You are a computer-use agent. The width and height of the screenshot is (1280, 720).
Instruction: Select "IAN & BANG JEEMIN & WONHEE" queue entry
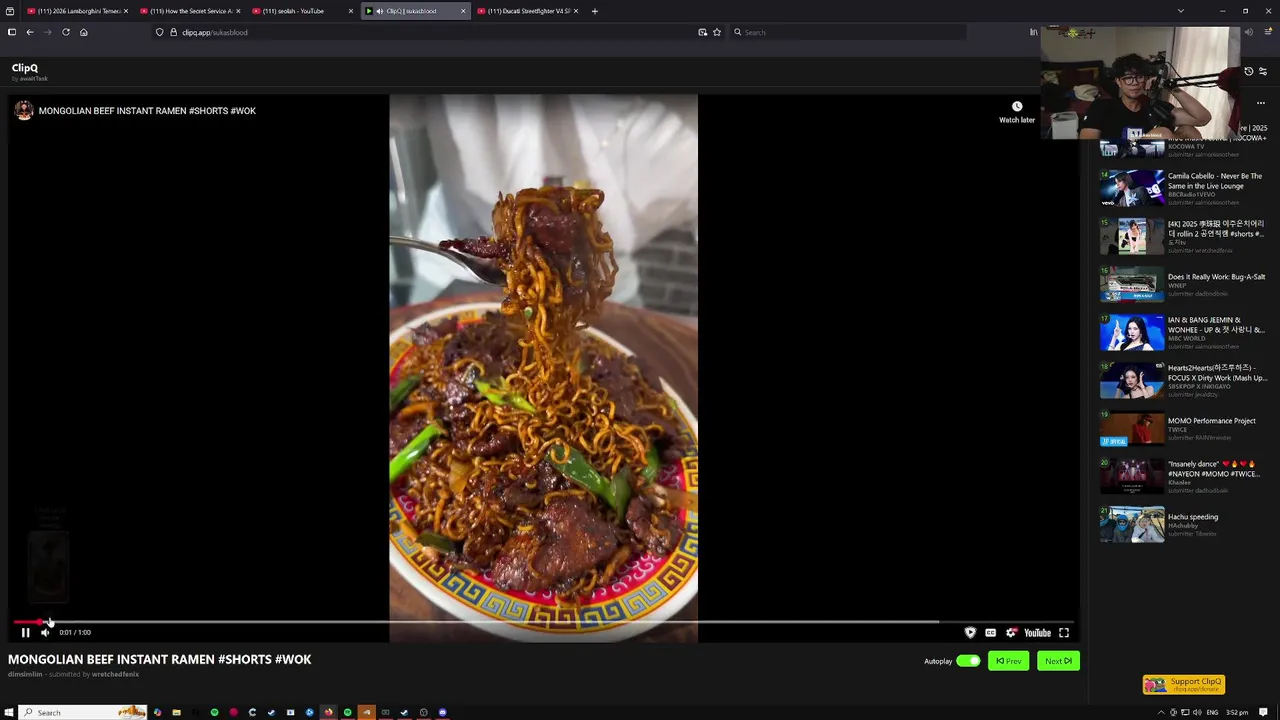click(x=1216, y=325)
